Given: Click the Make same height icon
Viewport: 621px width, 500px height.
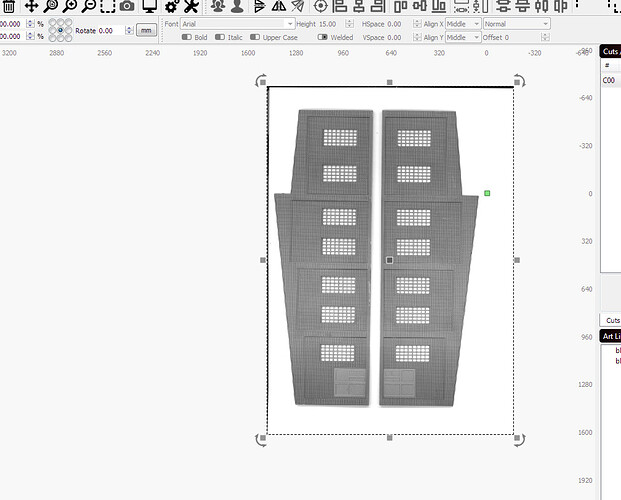Looking at the screenshot, I should pyautogui.click(x=480, y=6).
